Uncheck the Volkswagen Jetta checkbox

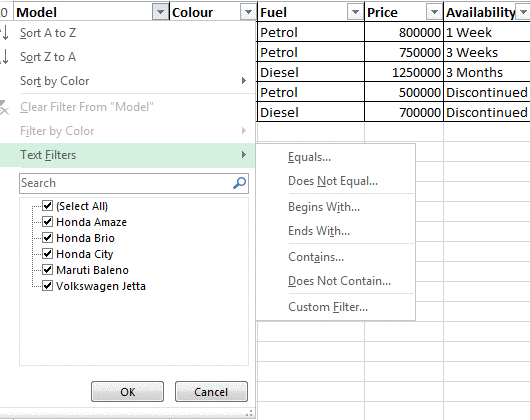point(47,286)
